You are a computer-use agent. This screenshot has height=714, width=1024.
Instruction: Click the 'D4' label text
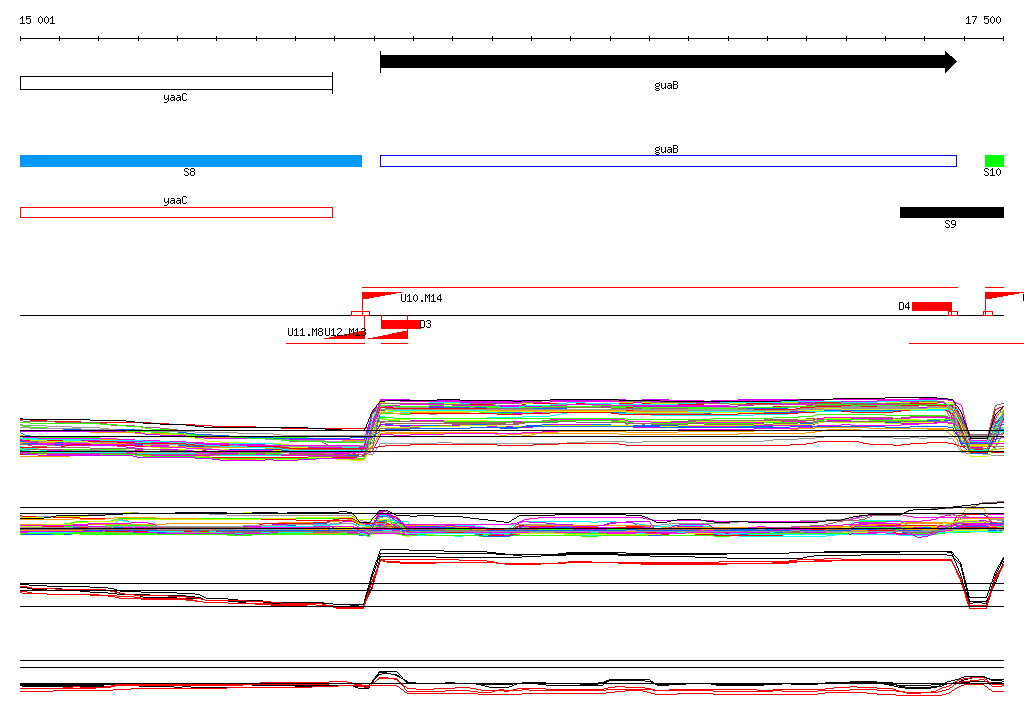coord(904,306)
